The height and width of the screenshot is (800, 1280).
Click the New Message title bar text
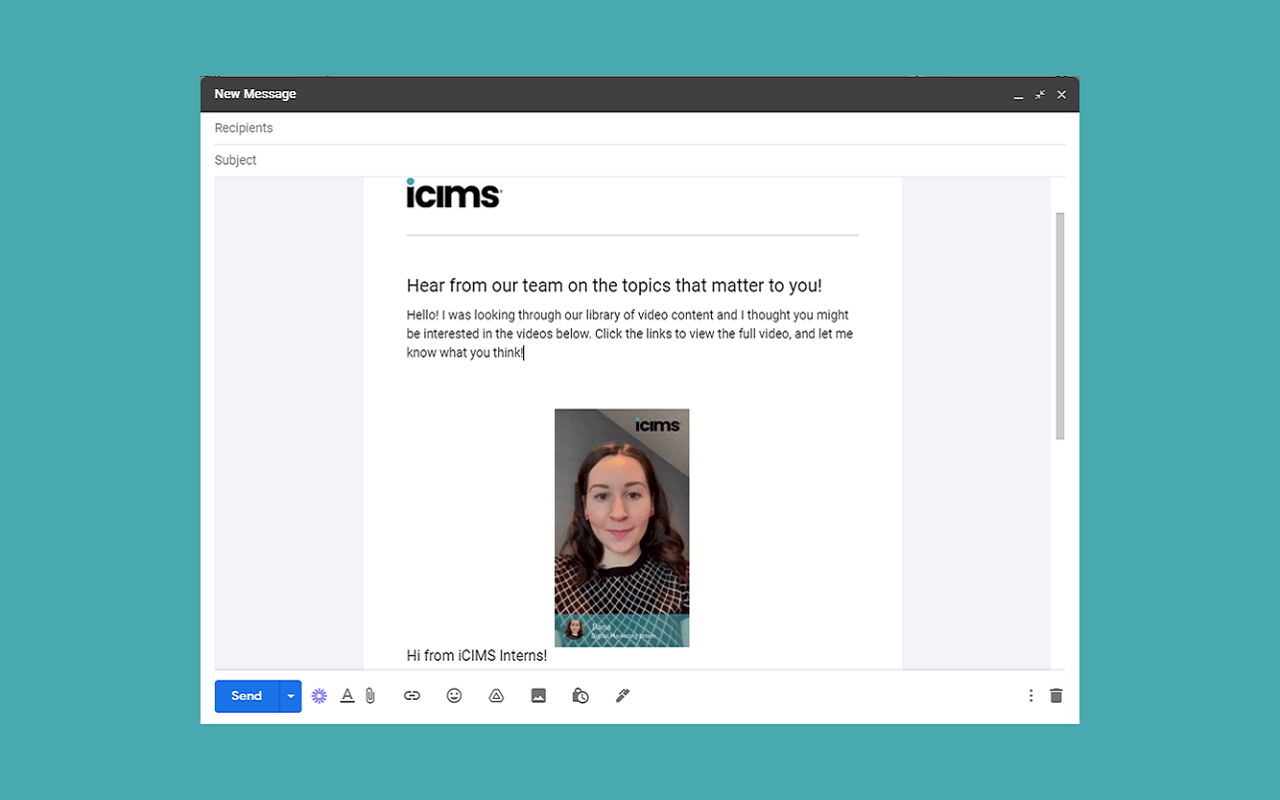pyautogui.click(x=255, y=94)
